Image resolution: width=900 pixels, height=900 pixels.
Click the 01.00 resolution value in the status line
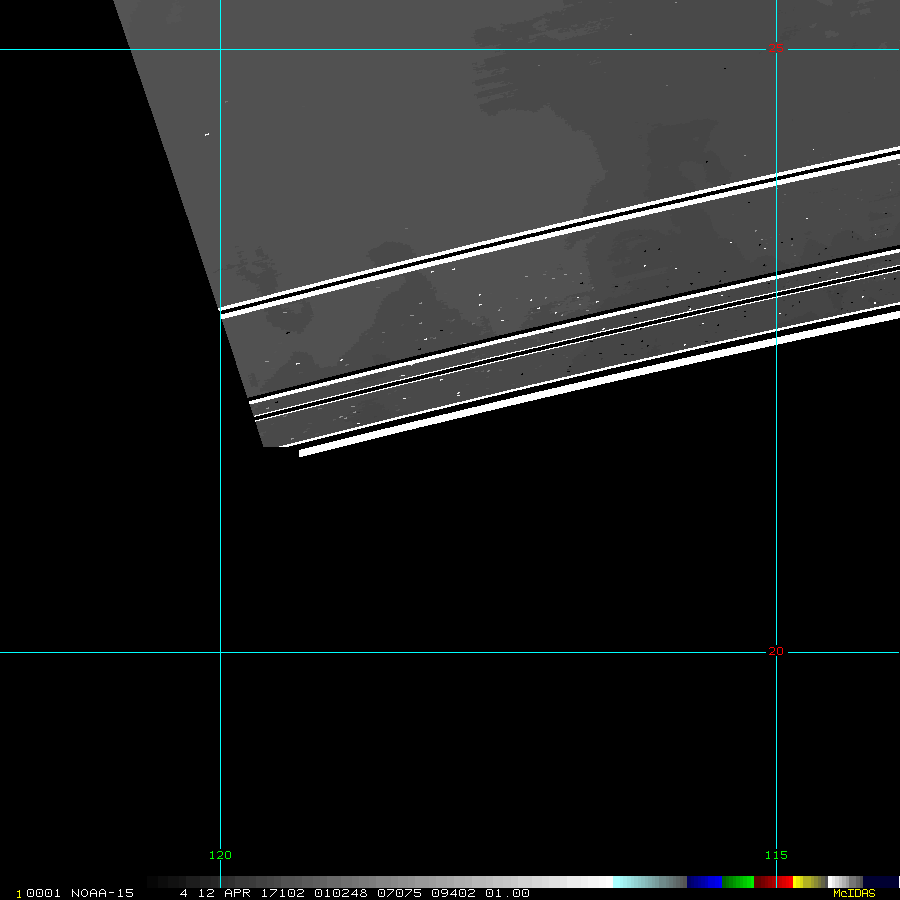[507, 893]
